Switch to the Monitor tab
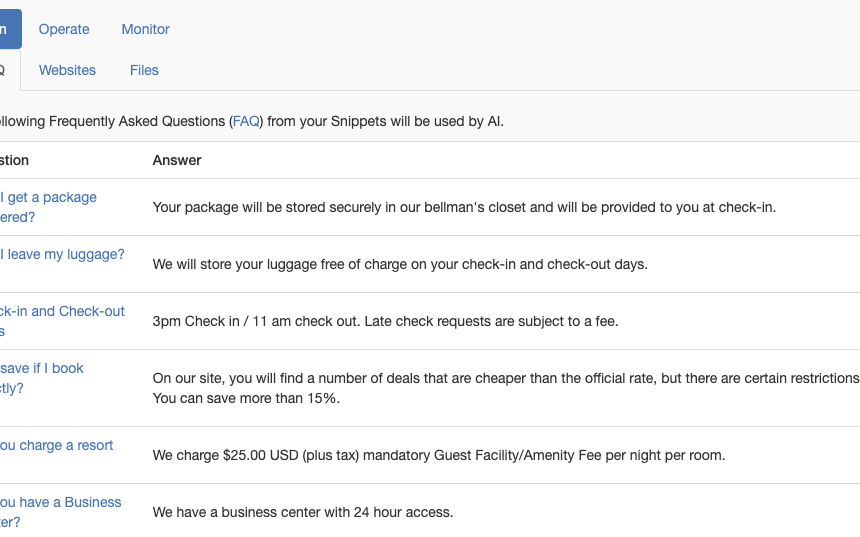The height and width of the screenshot is (537, 860). [x=145, y=29]
